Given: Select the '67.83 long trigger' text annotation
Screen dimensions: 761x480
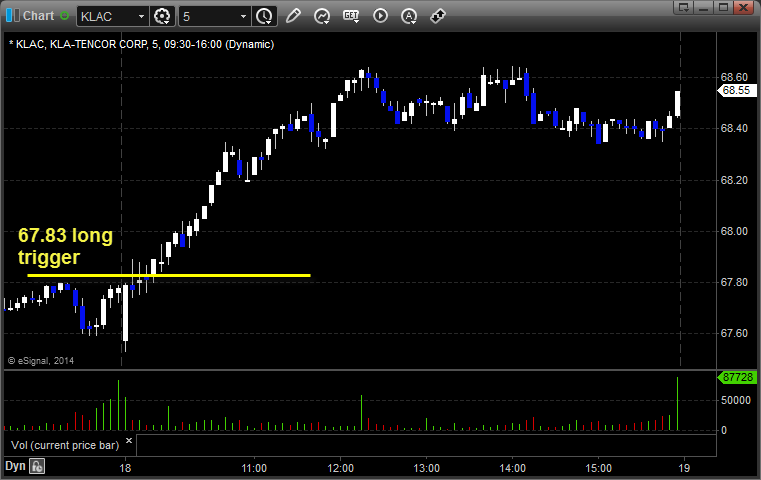Looking at the screenshot, I should (66, 246).
